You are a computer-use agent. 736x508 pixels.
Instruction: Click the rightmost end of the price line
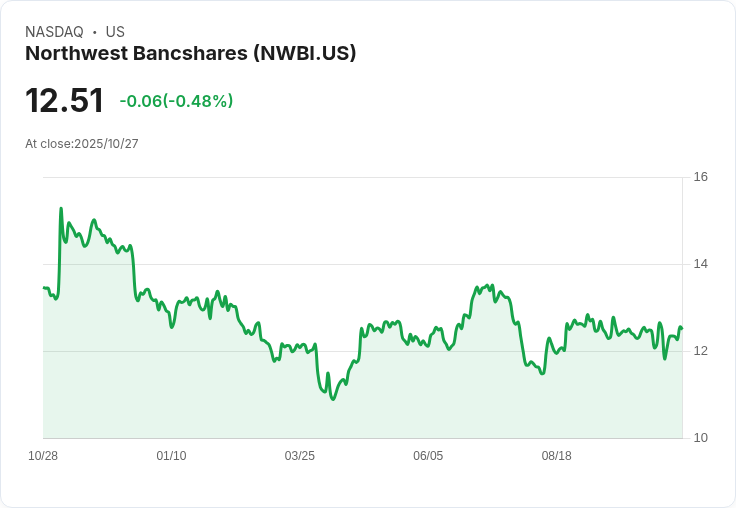[682, 328]
